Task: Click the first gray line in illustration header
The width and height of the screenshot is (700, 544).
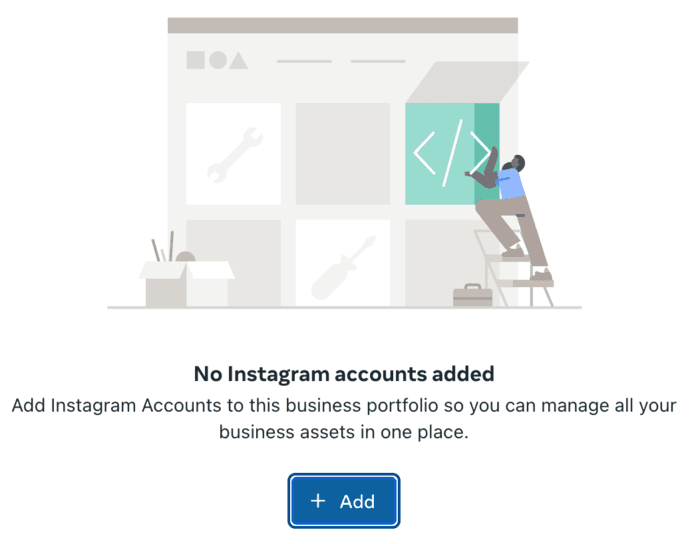Action: coord(303,61)
